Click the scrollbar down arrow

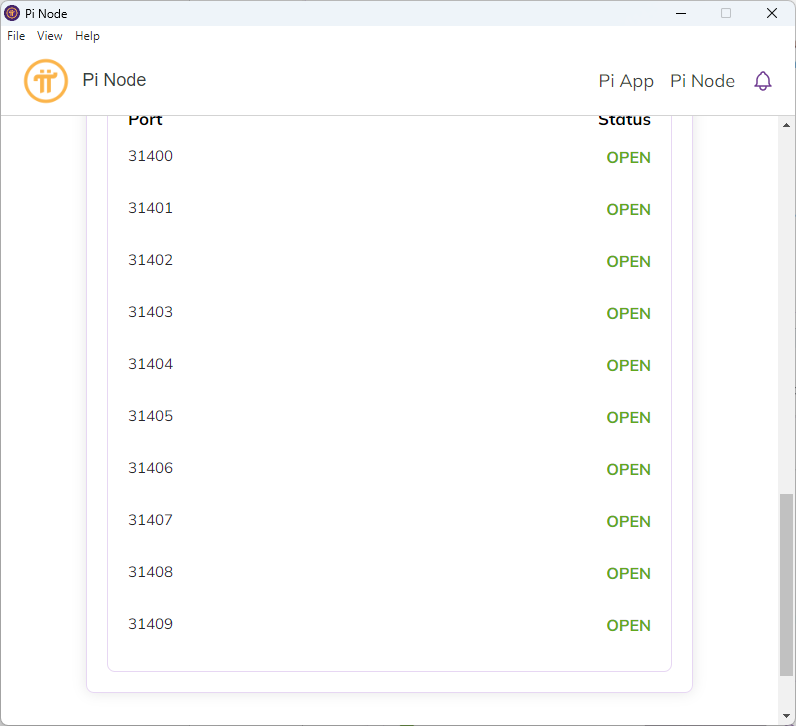click(786, 716)
